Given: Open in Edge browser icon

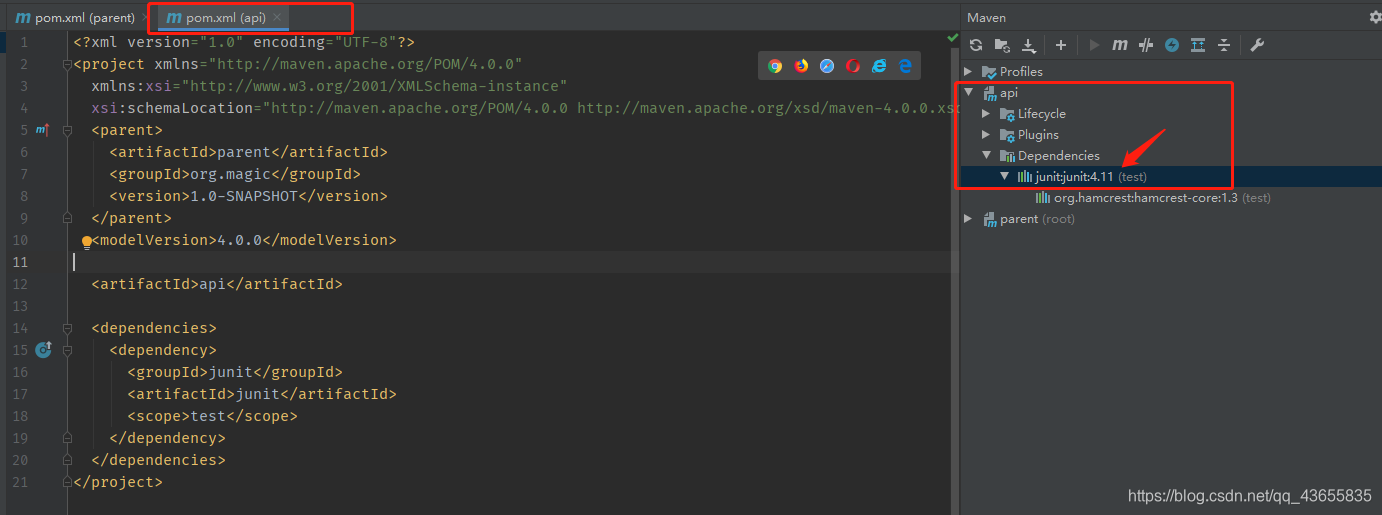Looking at the screenshot, I should click(905, 66).
